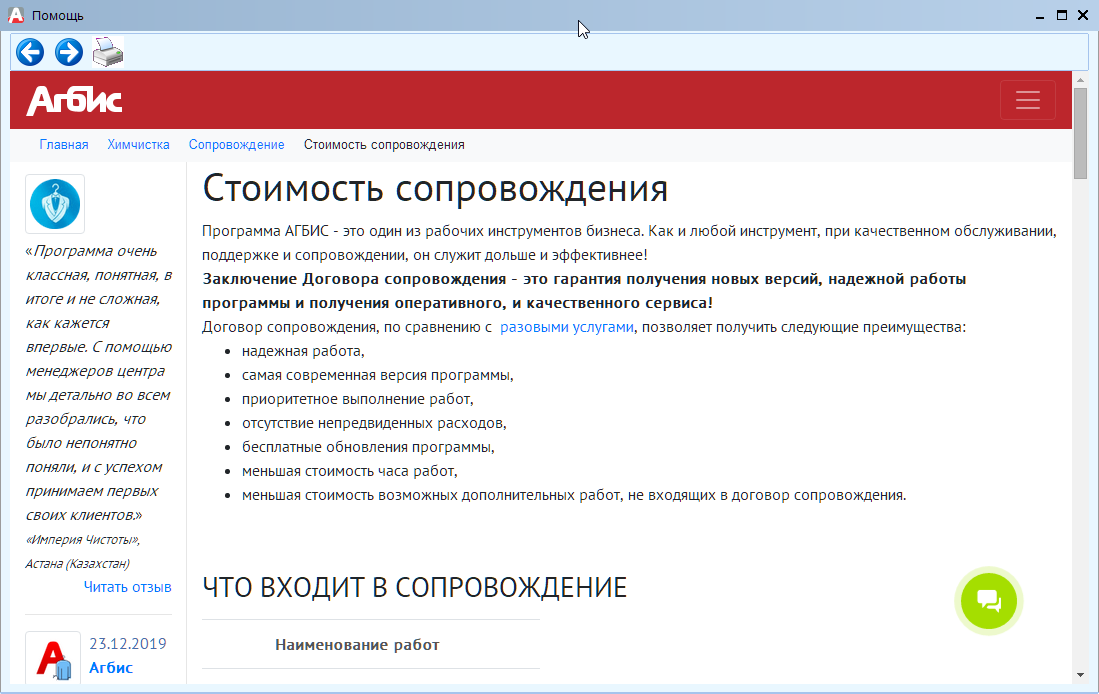This screenshot has width=1099, height=694.
Task: Click the bullet 'приоритетное выполнение работ,'
Action: tap(357, 399)
